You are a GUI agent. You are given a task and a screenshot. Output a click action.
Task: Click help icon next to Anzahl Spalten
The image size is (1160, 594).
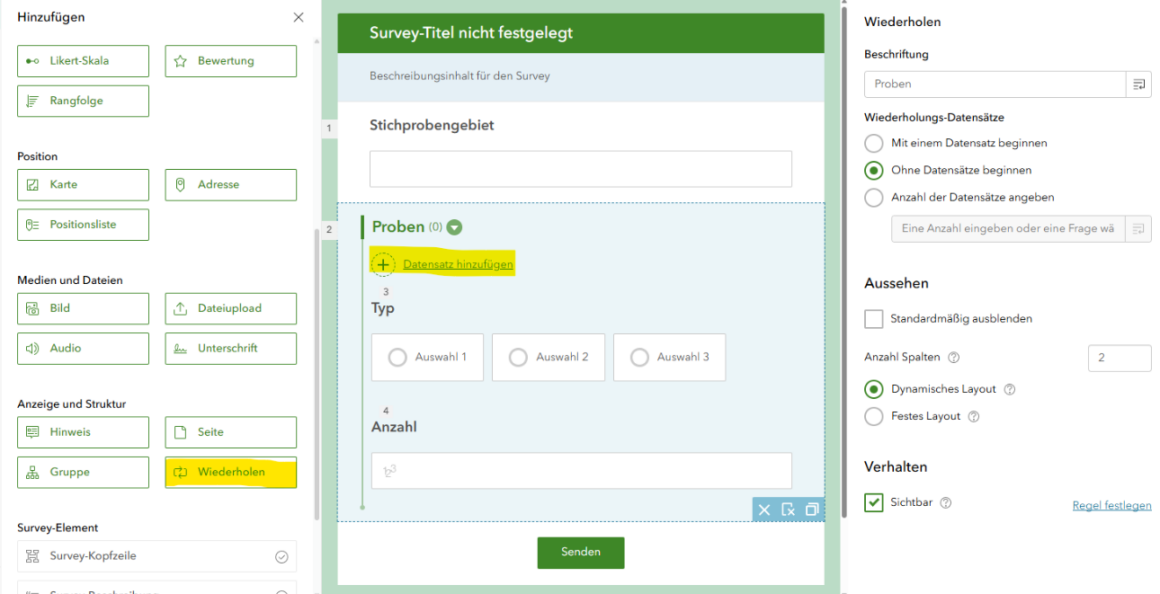(954, 357)
